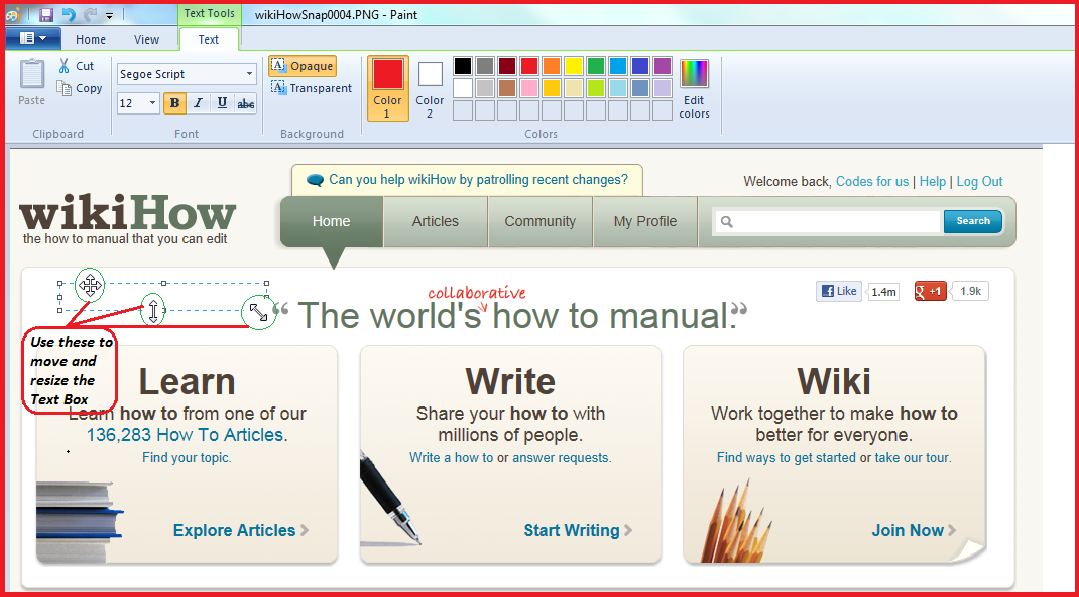
Task: Toggle Italic formatting
Action: point(198,103)
